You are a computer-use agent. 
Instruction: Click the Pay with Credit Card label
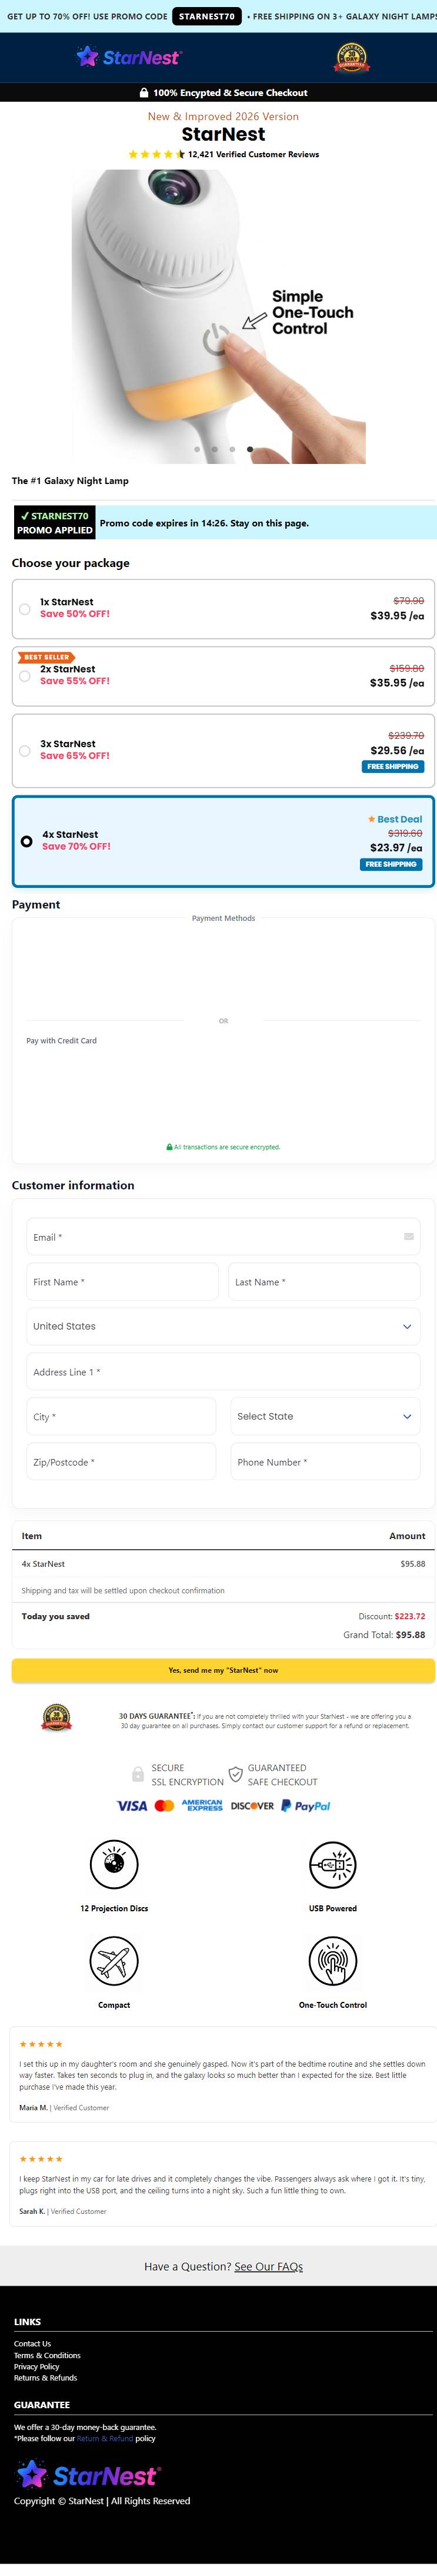point(61,1040)
